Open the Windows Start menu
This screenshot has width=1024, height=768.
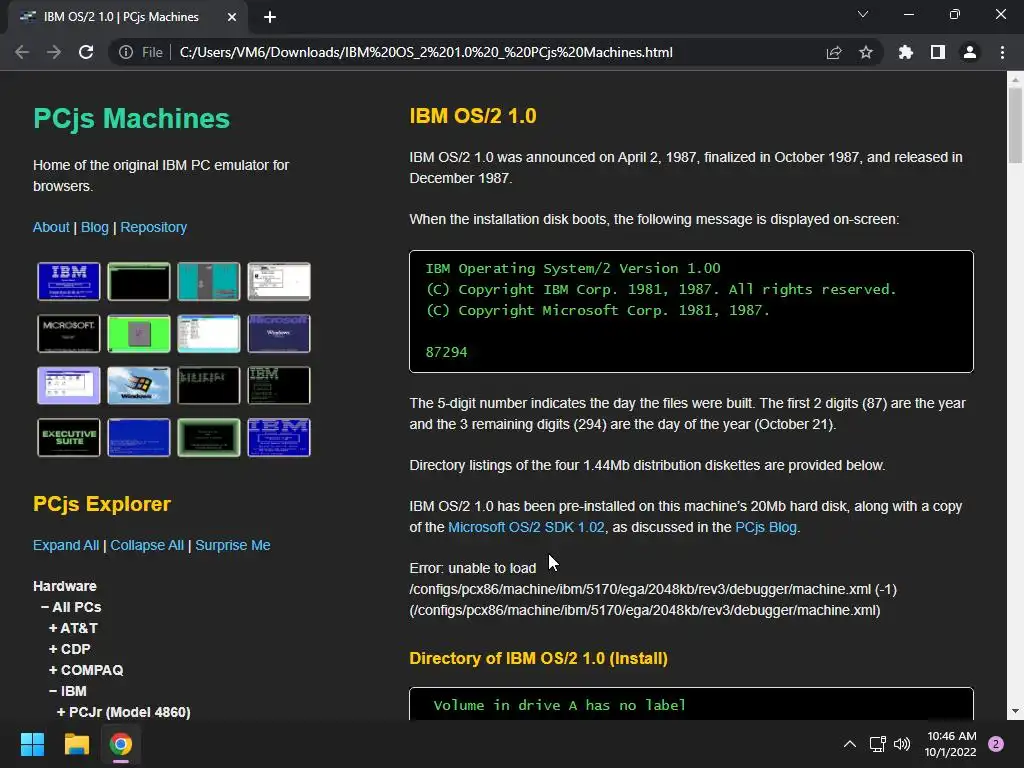(32, 744)
